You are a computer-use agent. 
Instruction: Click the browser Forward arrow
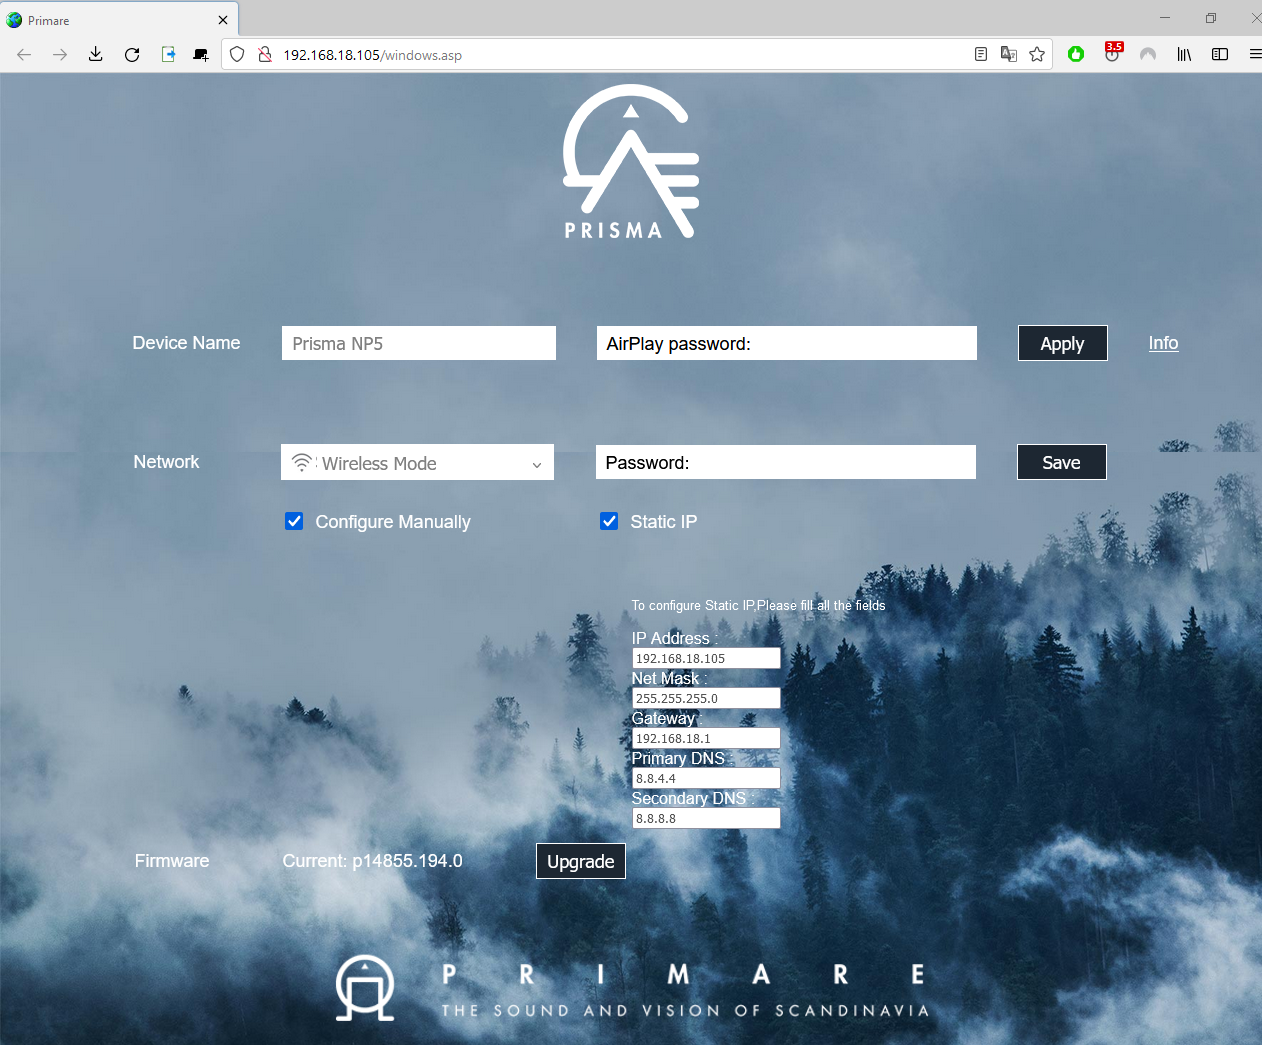pyautogui.click(x=60, y=54)
